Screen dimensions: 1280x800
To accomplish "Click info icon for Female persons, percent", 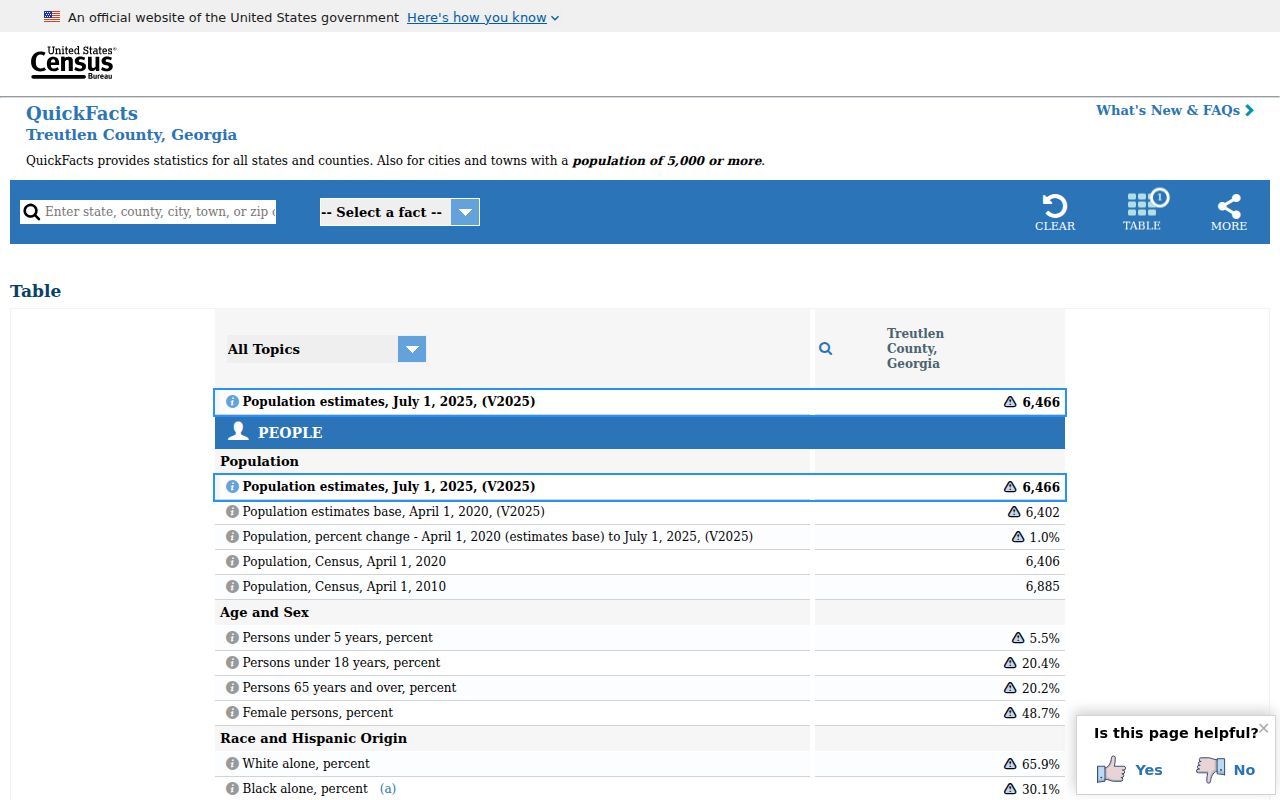I will click(x=232, y=713).
